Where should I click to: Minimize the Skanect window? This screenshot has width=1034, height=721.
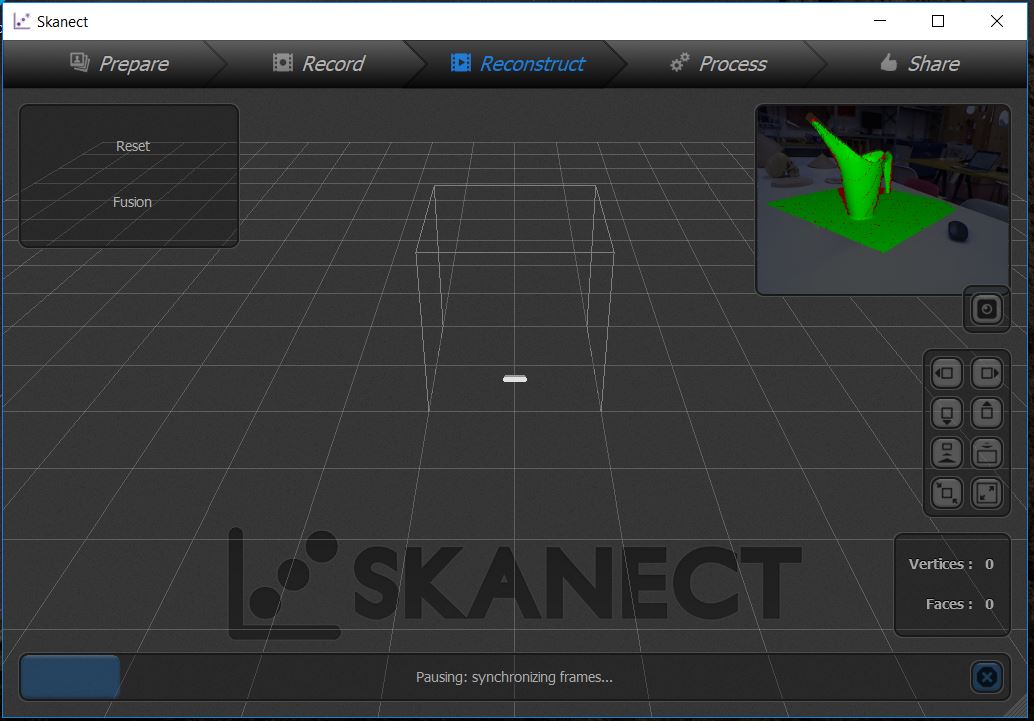(880, 21)
